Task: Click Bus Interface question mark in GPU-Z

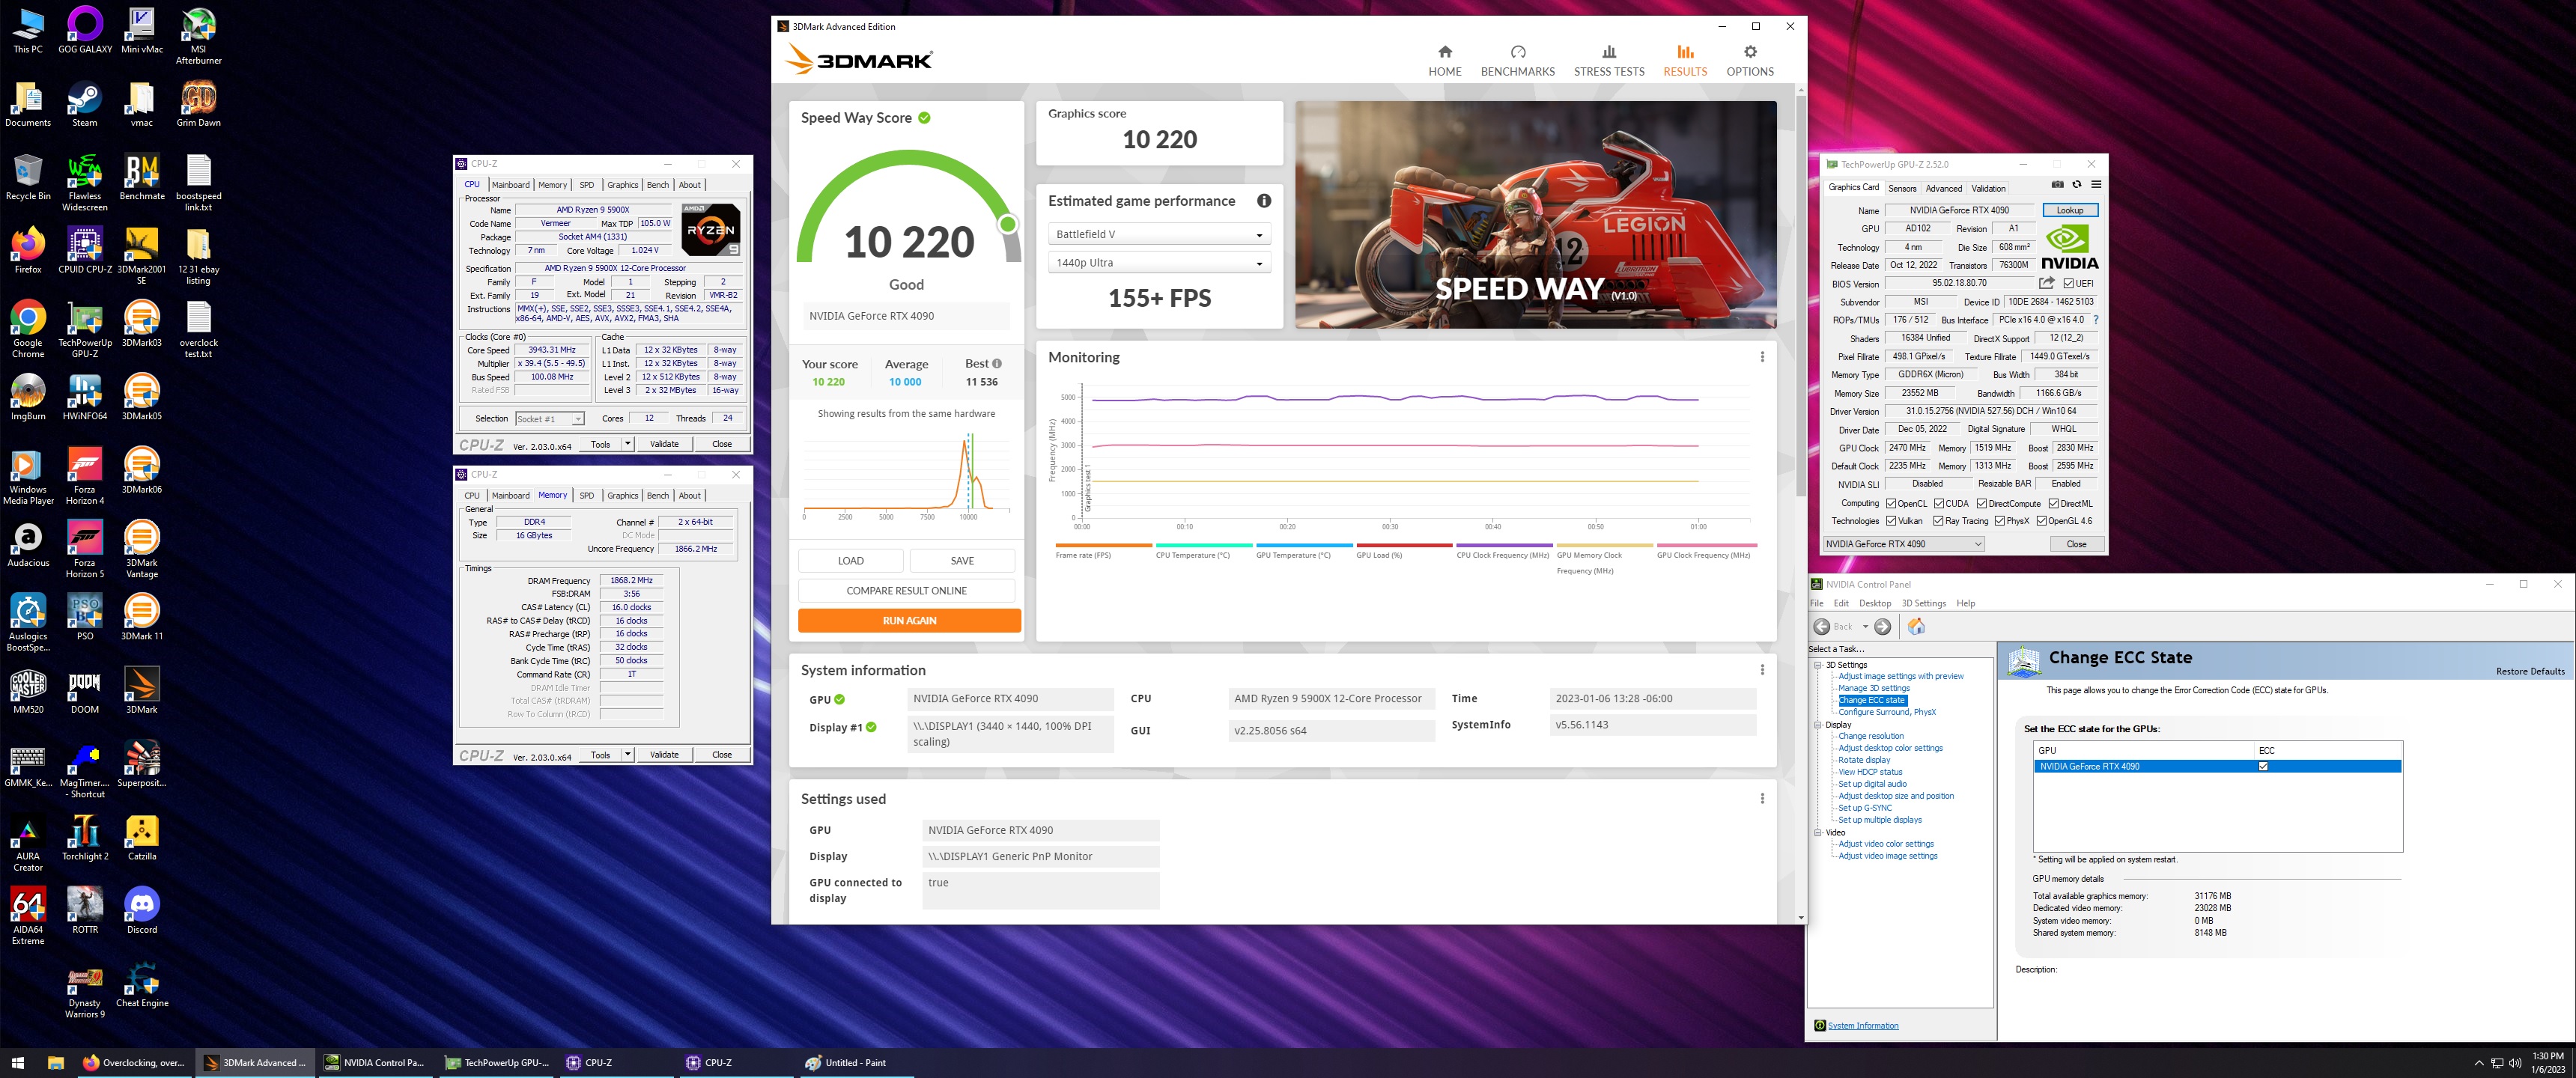Action: 2095,320
